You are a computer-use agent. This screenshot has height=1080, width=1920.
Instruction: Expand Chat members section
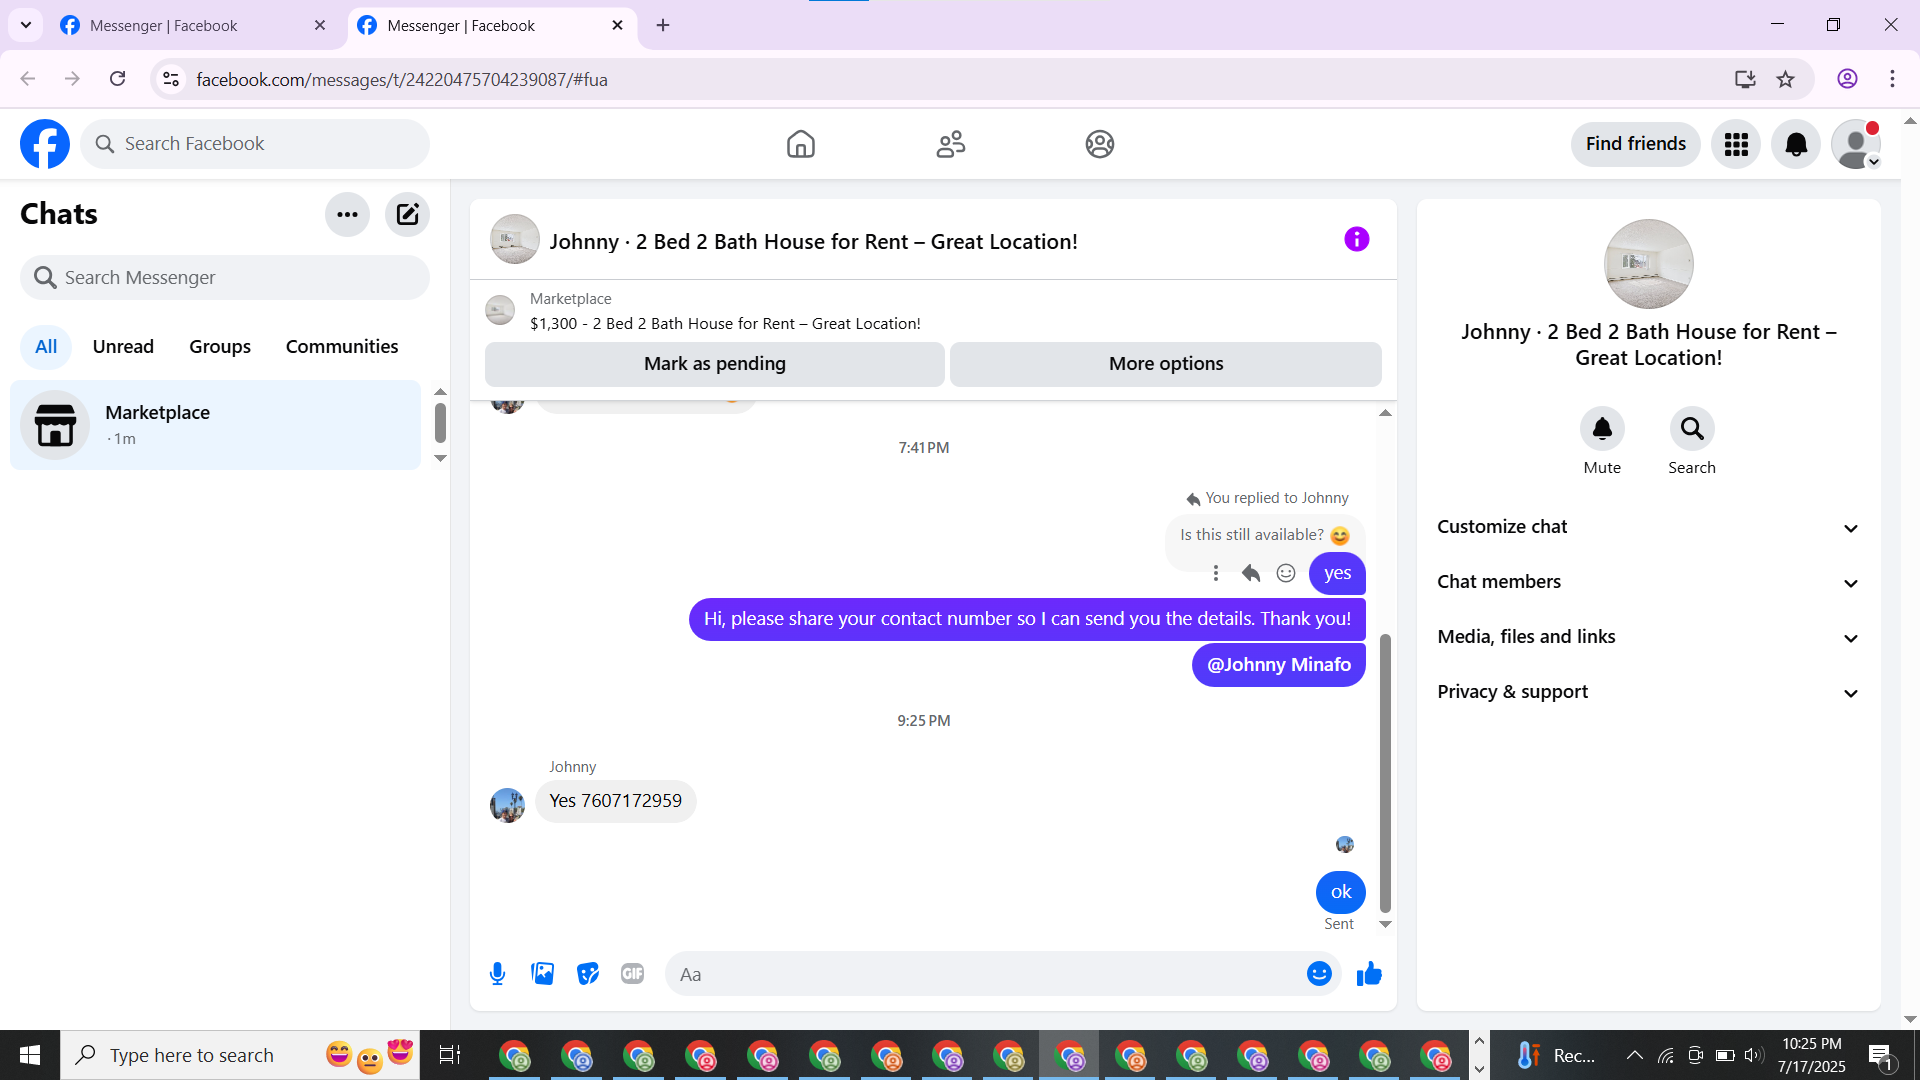click(x=1648, y=582)
